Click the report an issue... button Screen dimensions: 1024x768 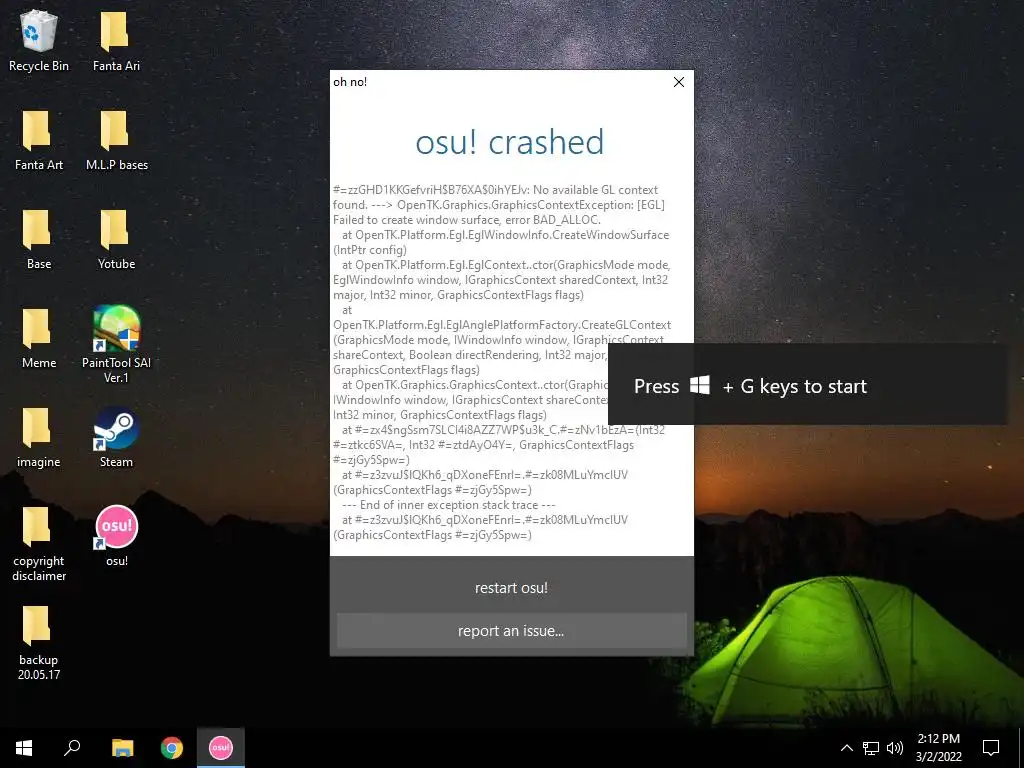pos(511,631)
